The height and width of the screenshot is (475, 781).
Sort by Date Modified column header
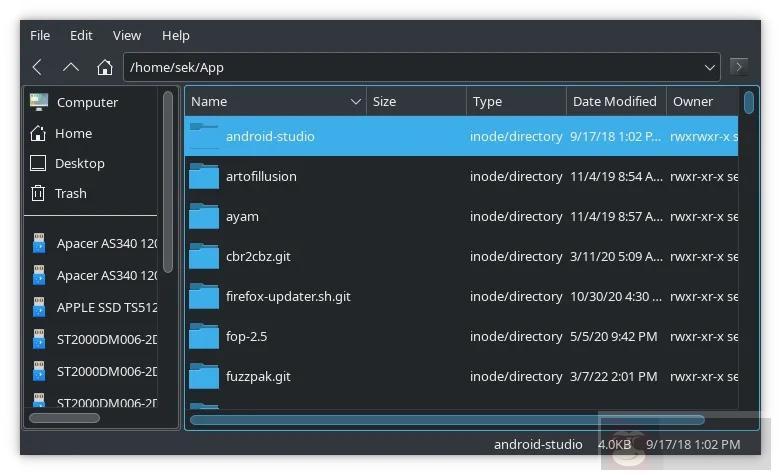(617, 102)
